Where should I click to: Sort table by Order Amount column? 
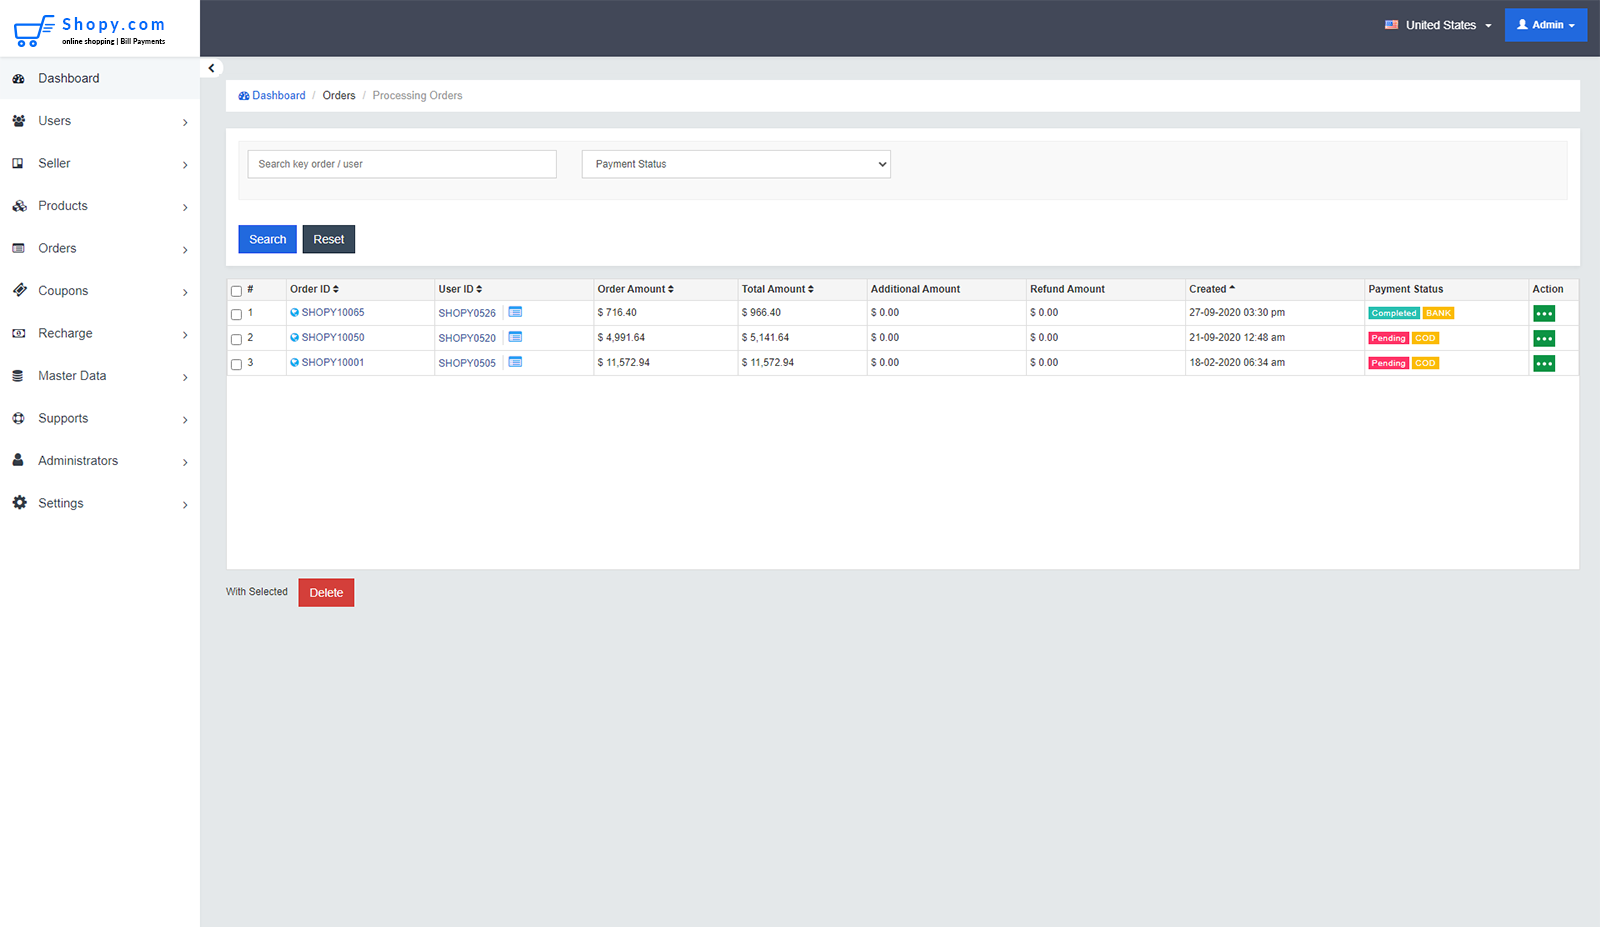[x=635, y=289]
